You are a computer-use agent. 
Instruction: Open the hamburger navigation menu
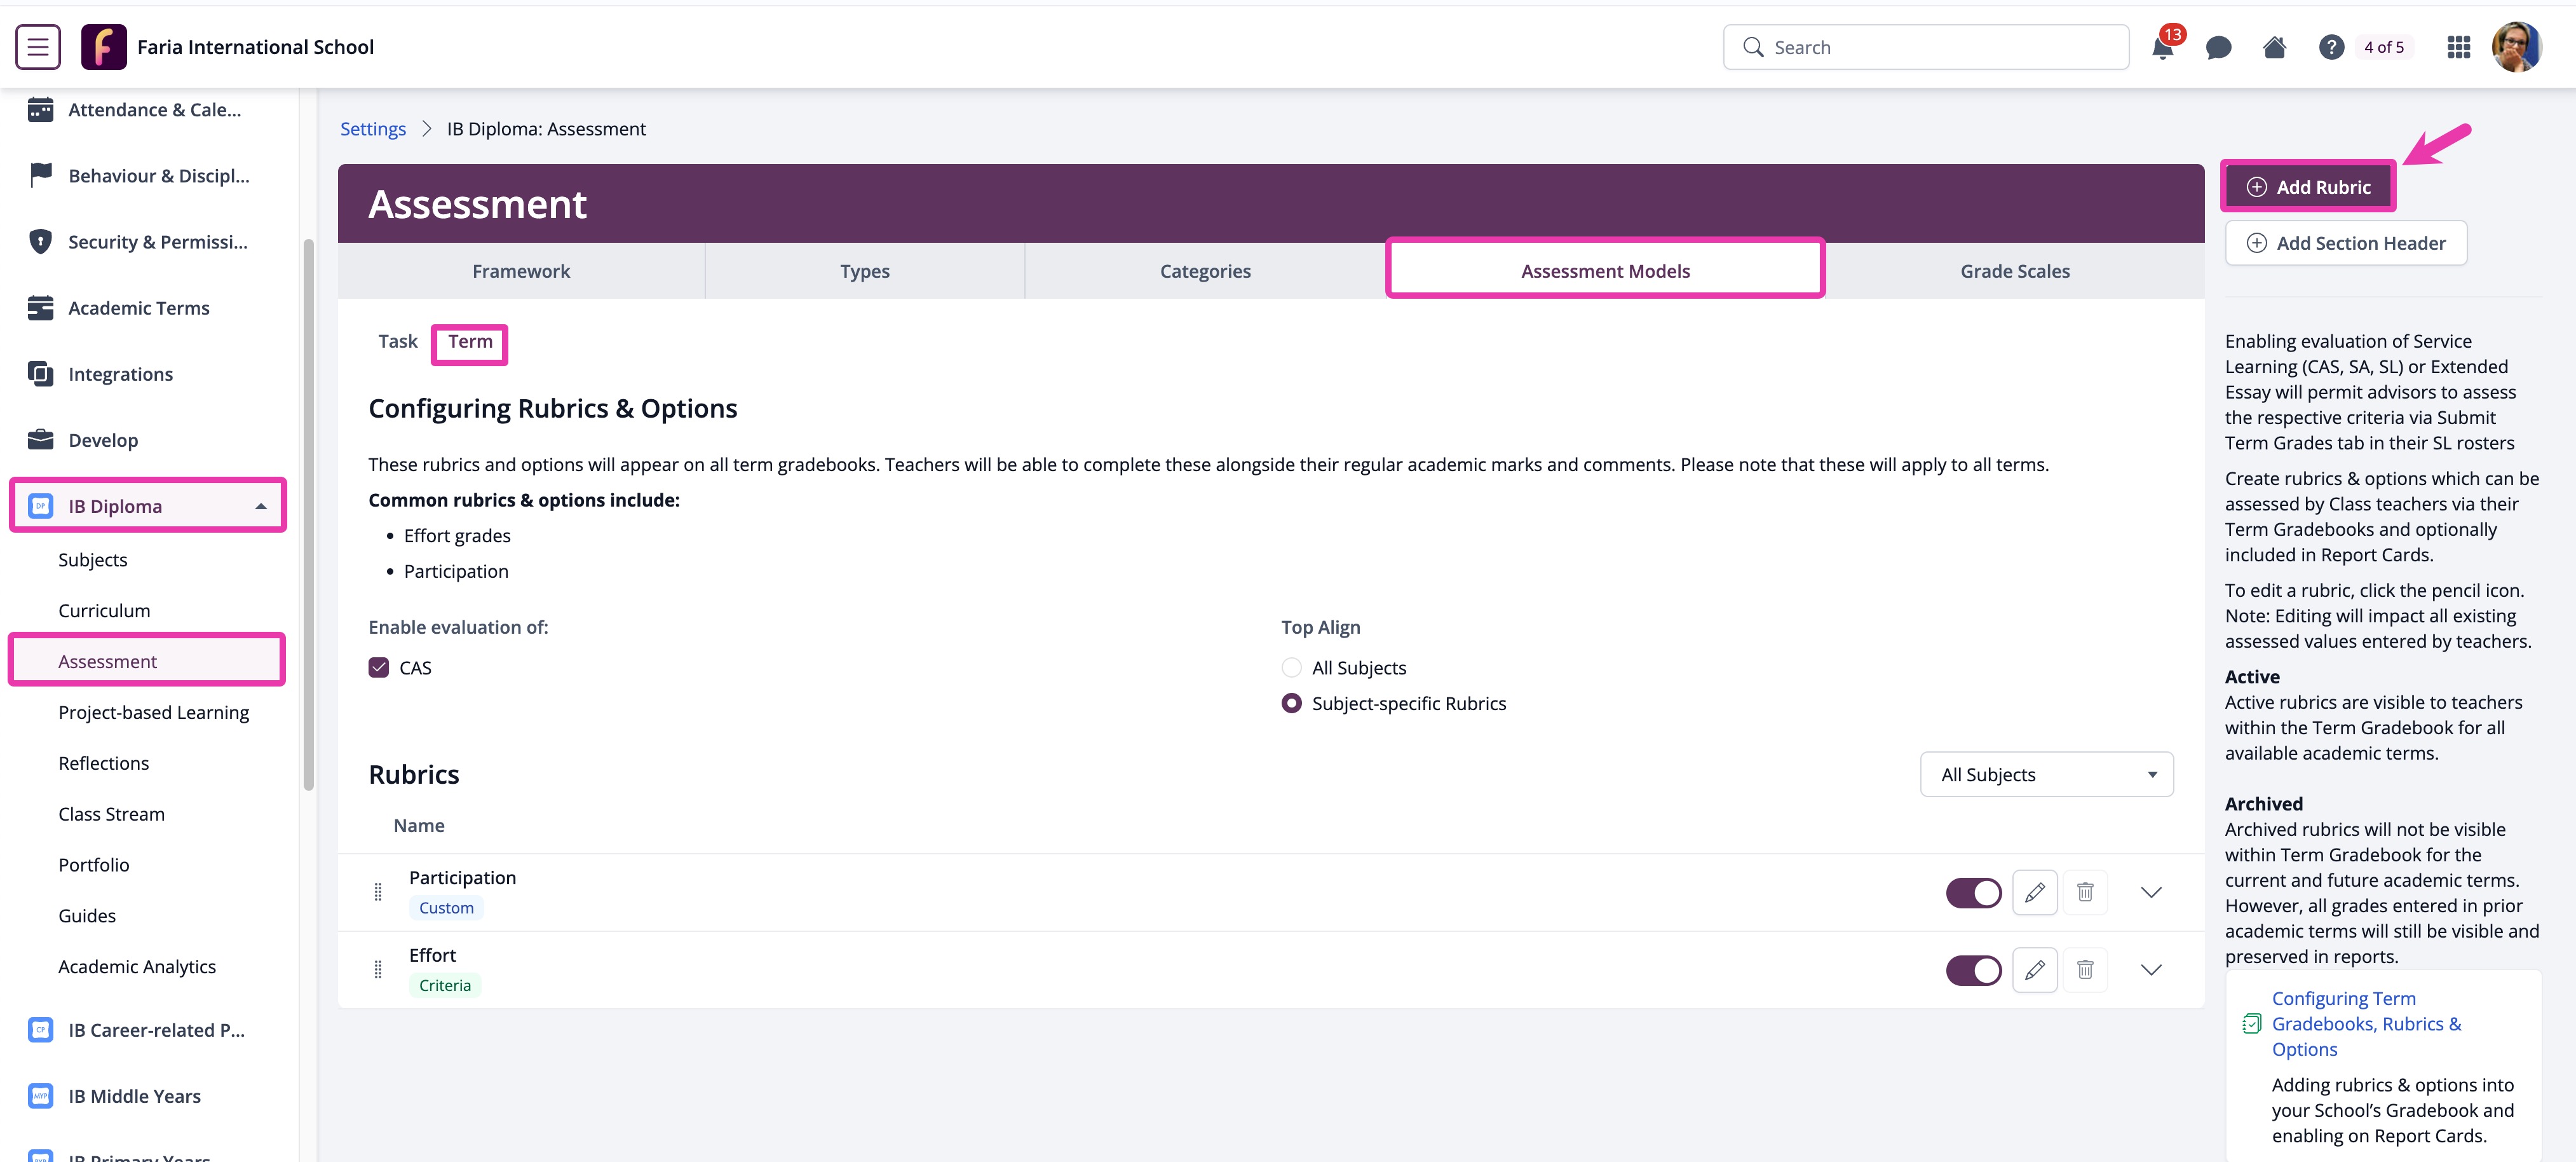37,46
